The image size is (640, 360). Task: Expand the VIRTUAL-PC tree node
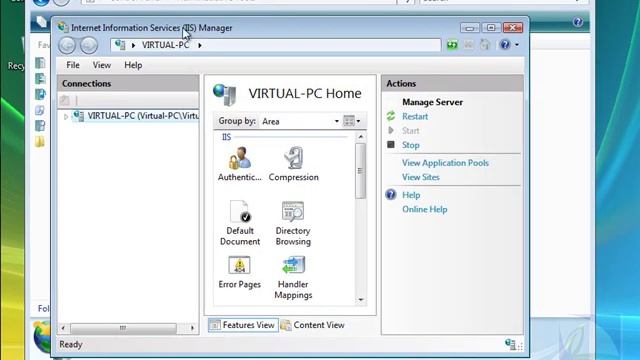click(66, 117)
